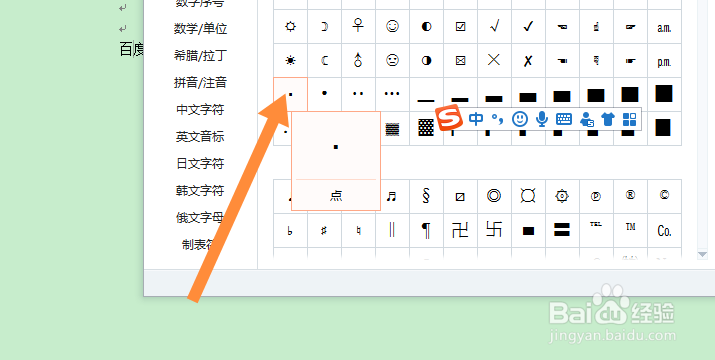
Task: Insert the checked ballot box ☑
Action: (461, 26)
